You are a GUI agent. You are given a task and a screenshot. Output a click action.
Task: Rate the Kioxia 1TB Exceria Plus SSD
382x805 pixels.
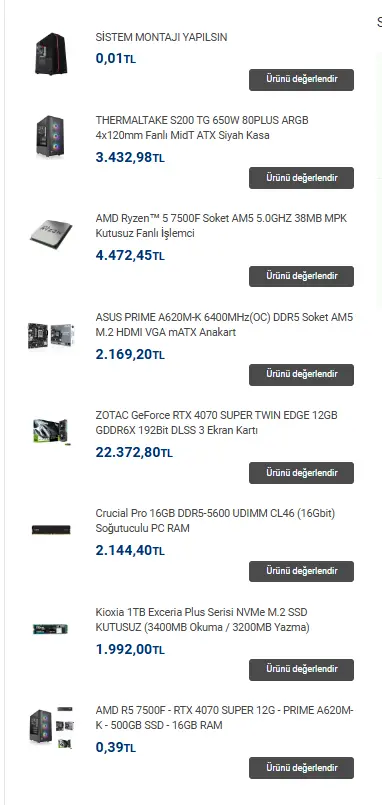pos(301,669)
